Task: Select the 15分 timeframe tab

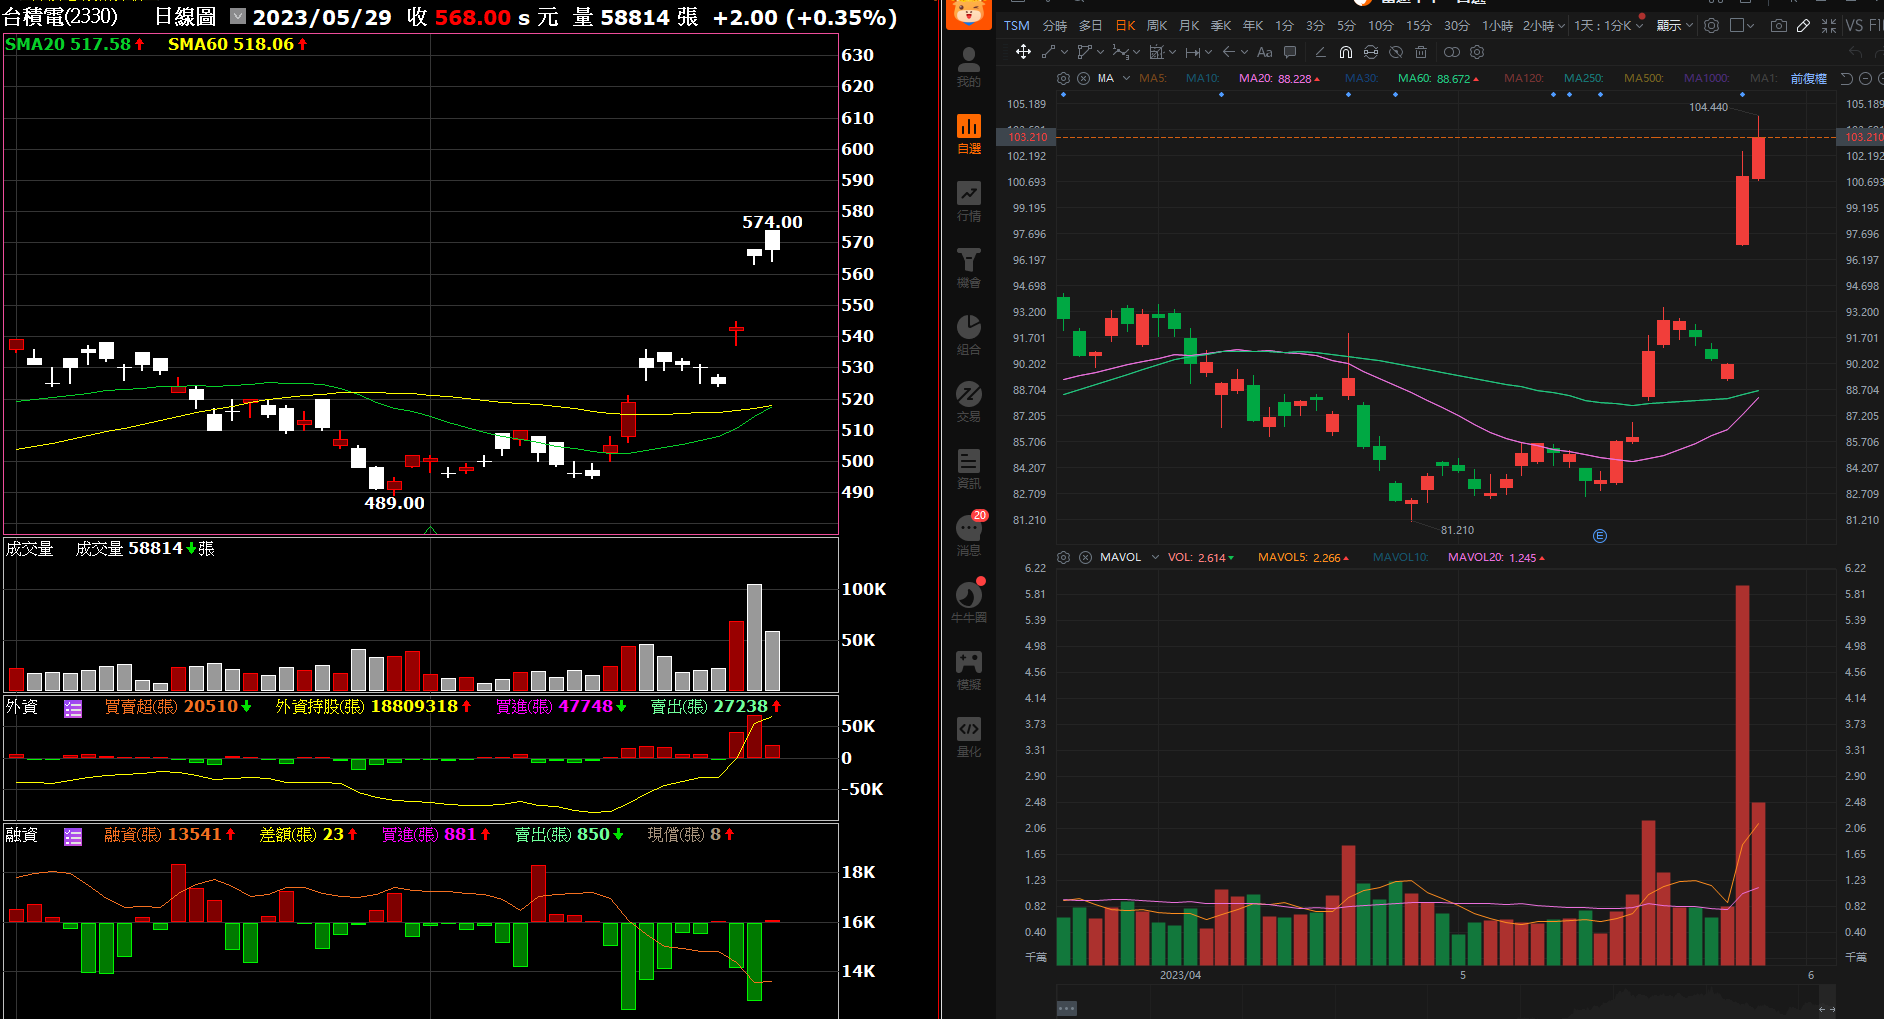Action: tap(1418, 25)
